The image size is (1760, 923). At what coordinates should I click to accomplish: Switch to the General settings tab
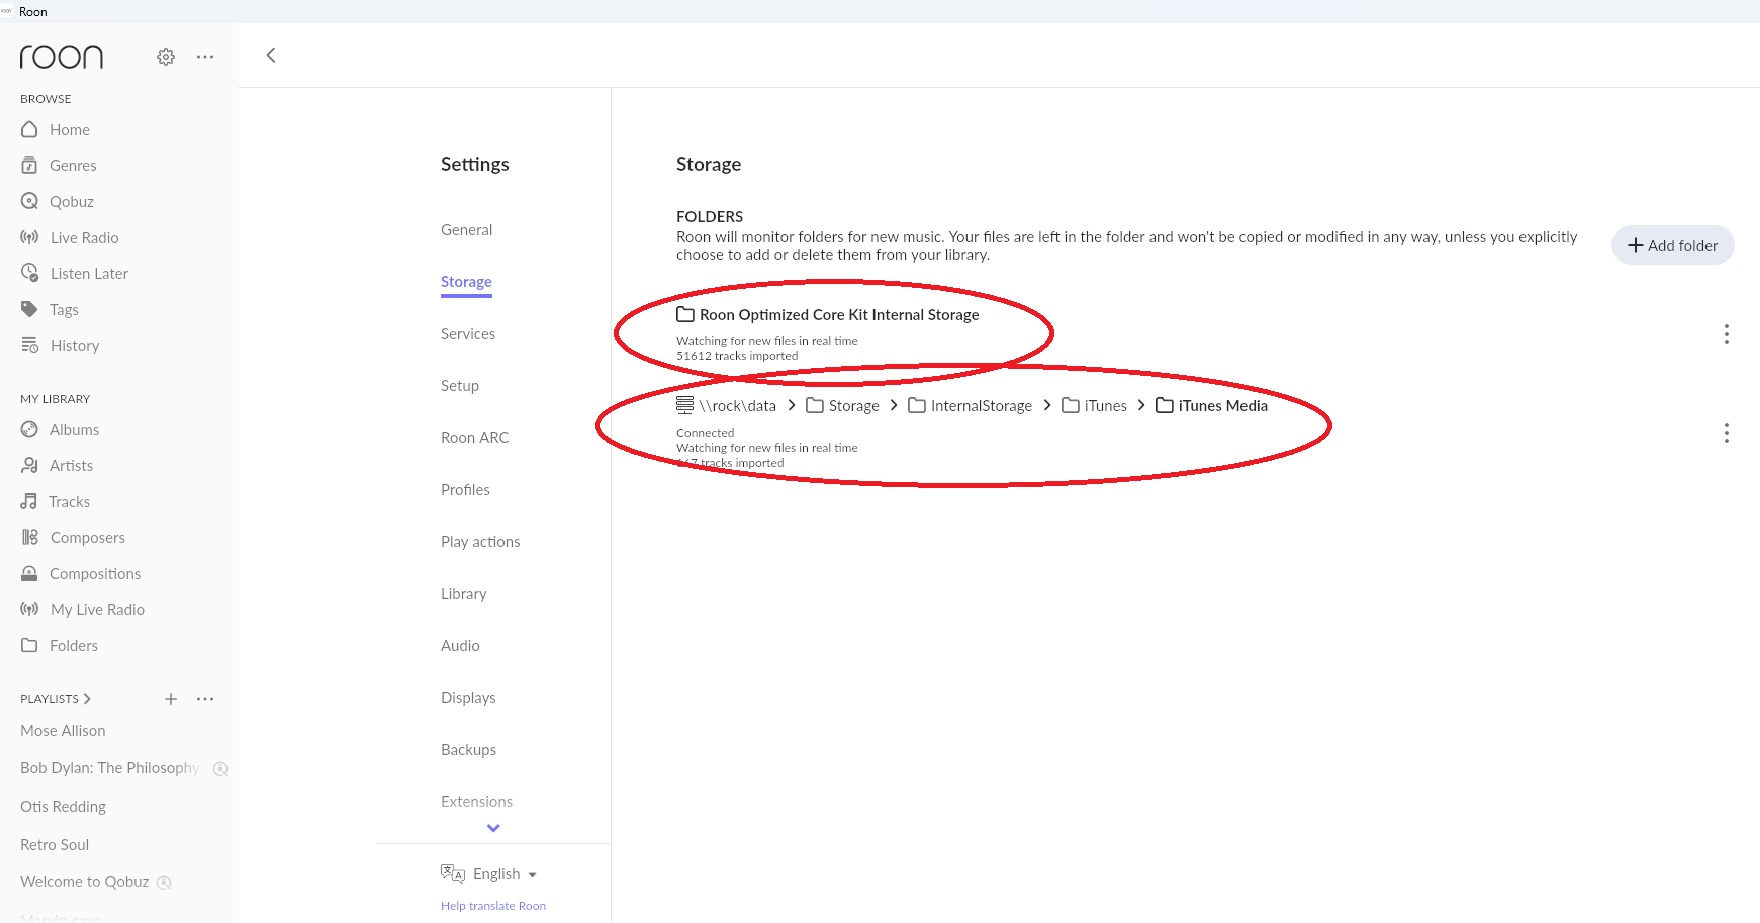tap(466, 229)
